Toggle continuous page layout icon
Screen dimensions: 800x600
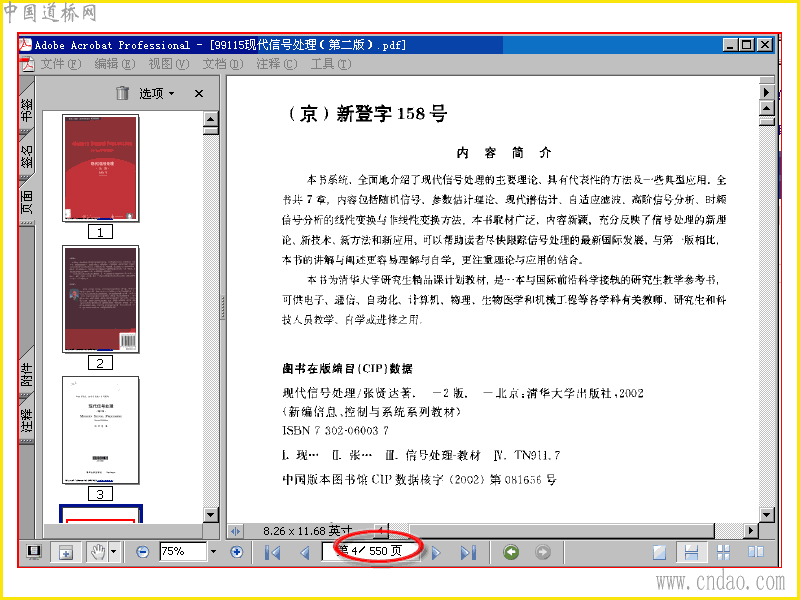click(691, 553)
